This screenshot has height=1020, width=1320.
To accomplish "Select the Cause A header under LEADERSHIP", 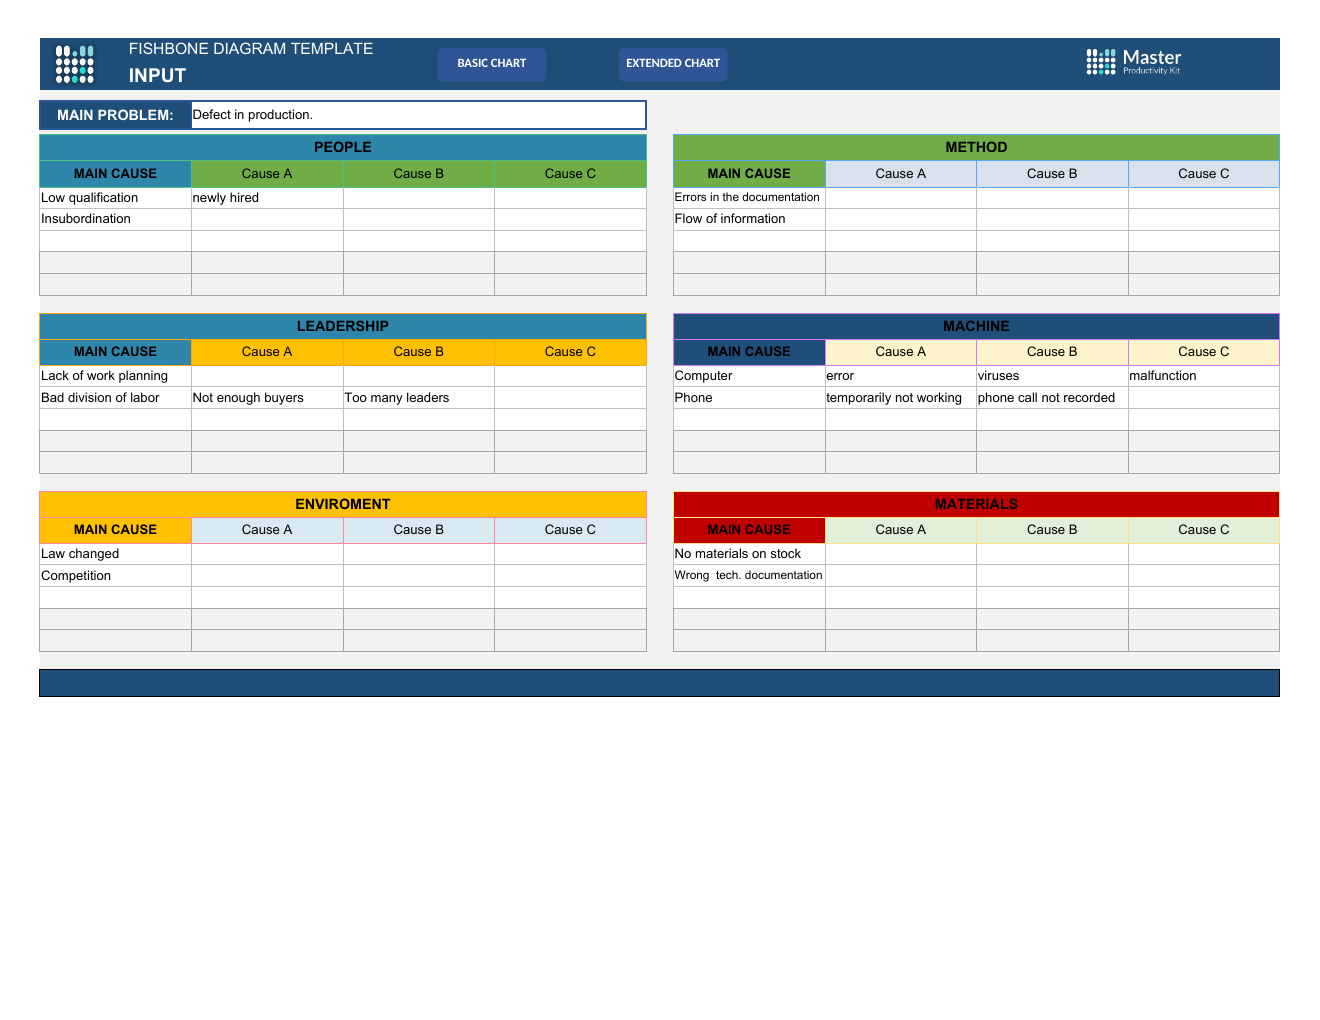I will pos(267,352).
